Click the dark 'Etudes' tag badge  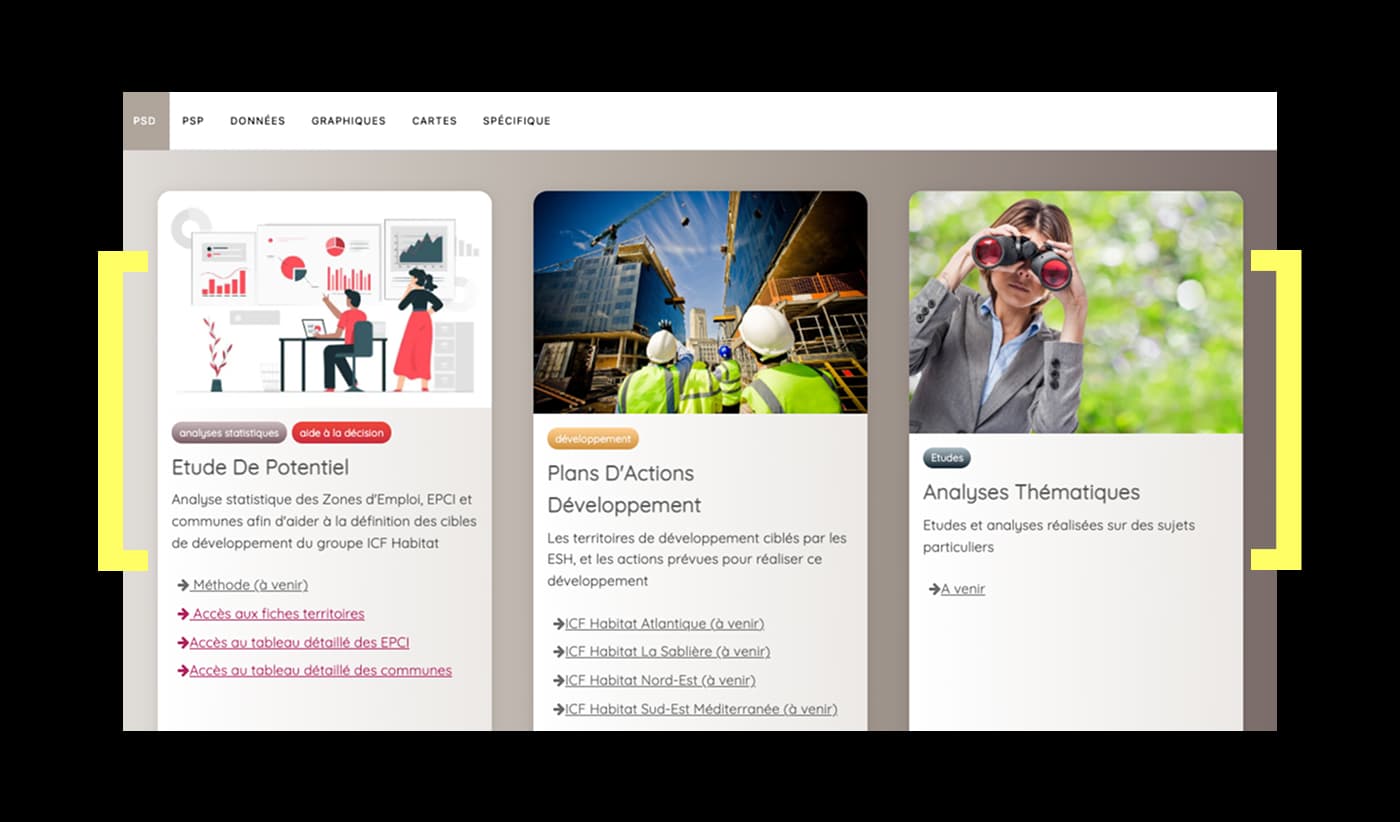coord(946,458)
